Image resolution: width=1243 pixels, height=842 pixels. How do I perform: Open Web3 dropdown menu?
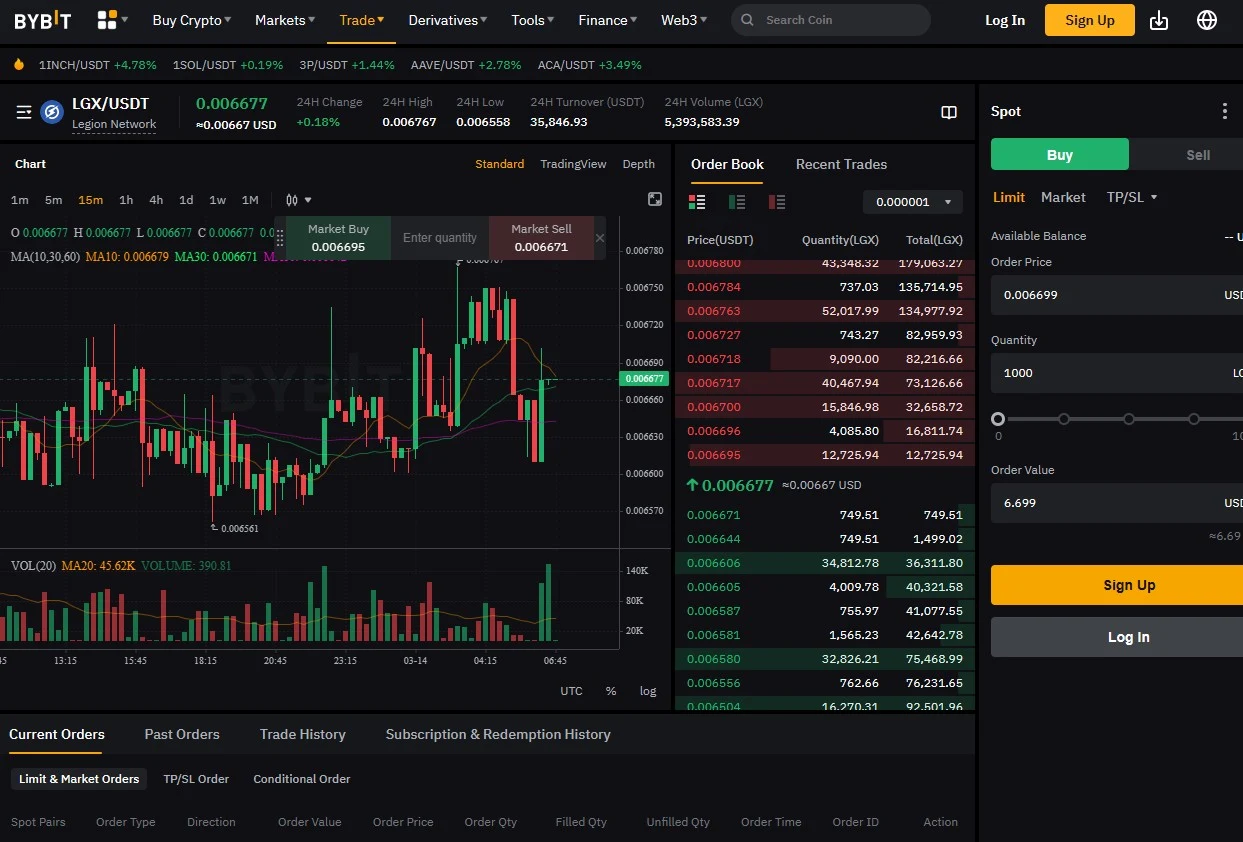[684, 20]
